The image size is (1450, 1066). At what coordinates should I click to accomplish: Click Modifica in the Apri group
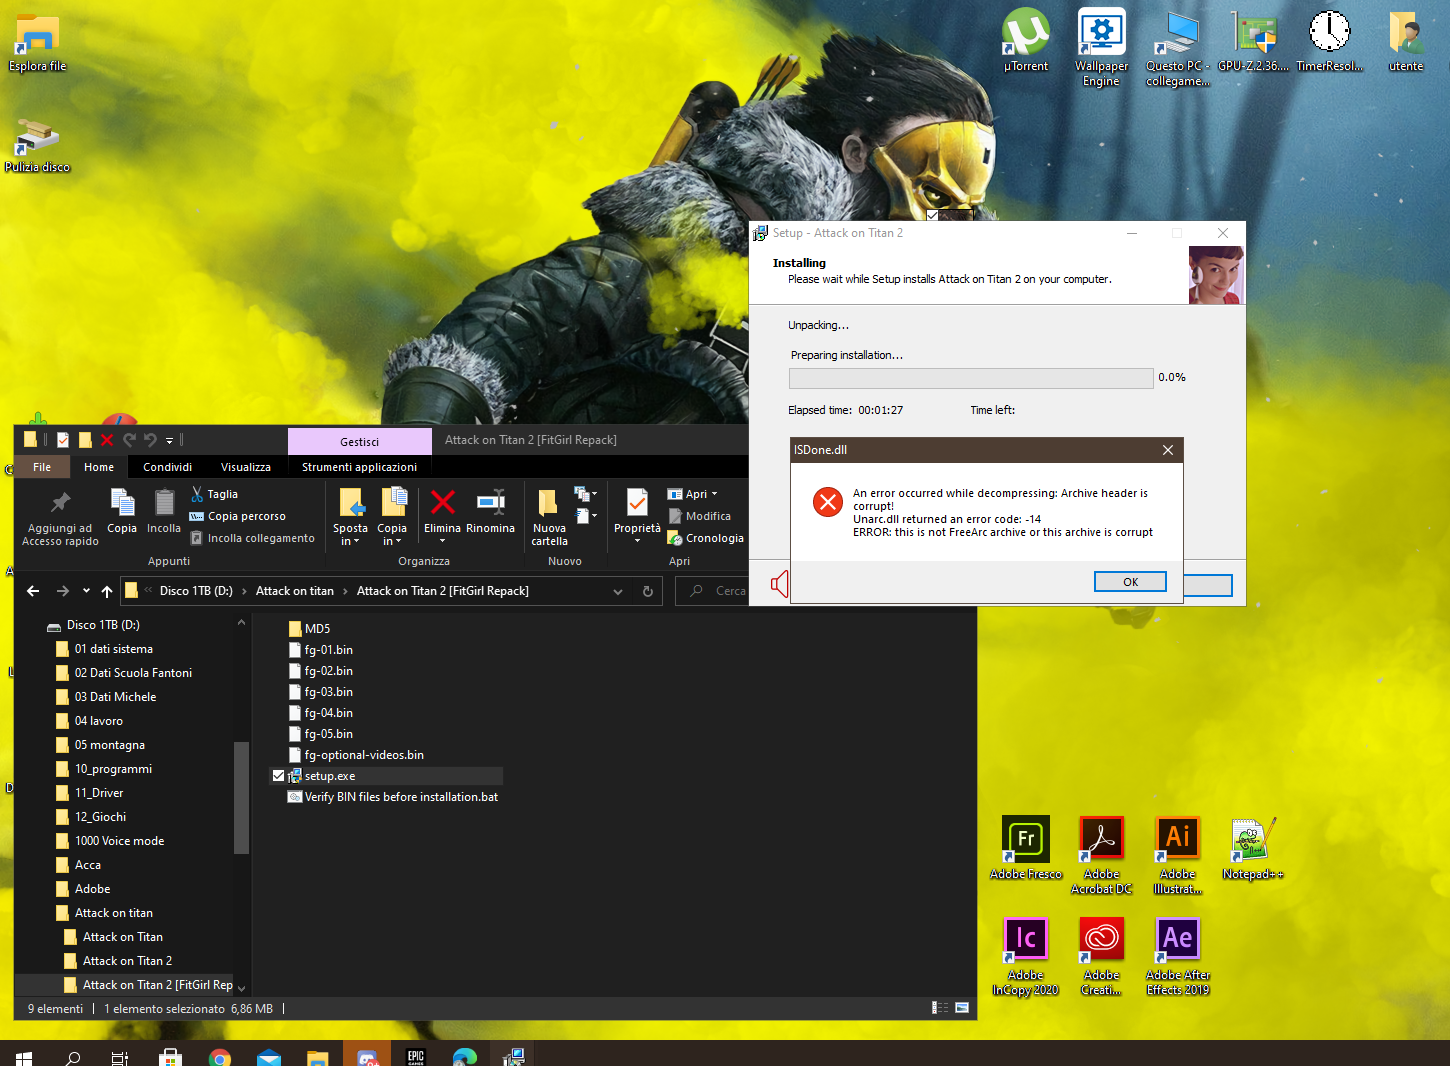click(699, 516)
